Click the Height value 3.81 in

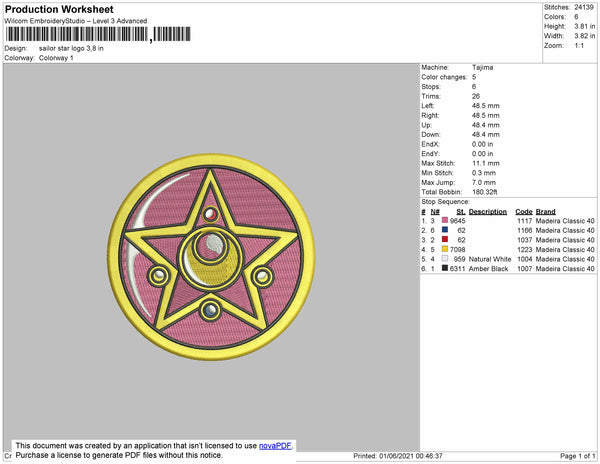click(x=584, y=26)
